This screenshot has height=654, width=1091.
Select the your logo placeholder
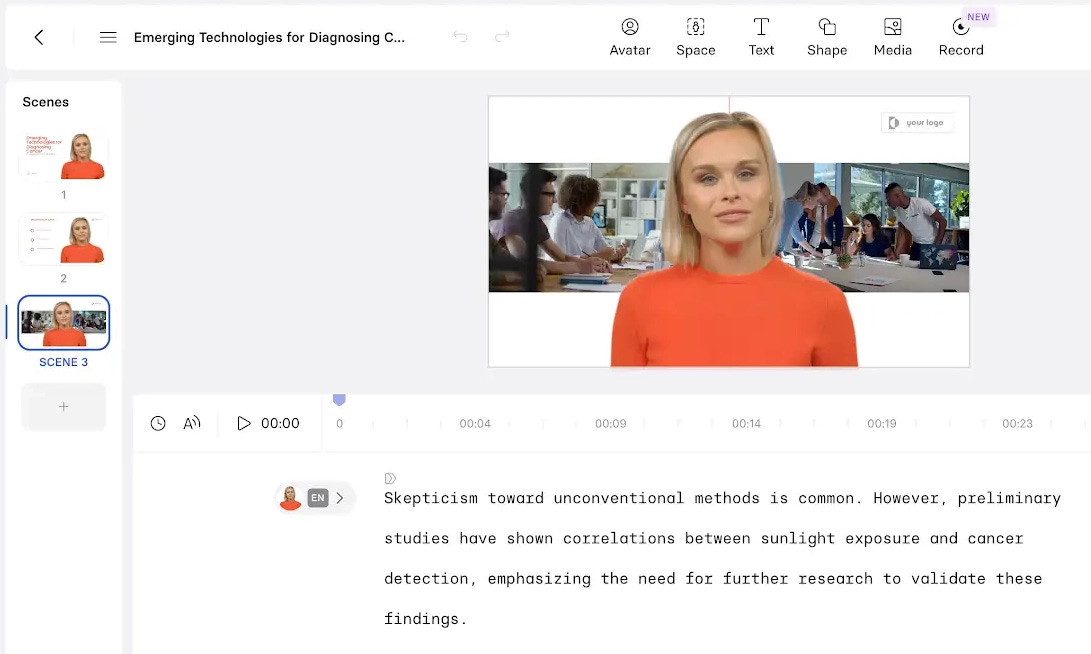click(x=917, y=122)
